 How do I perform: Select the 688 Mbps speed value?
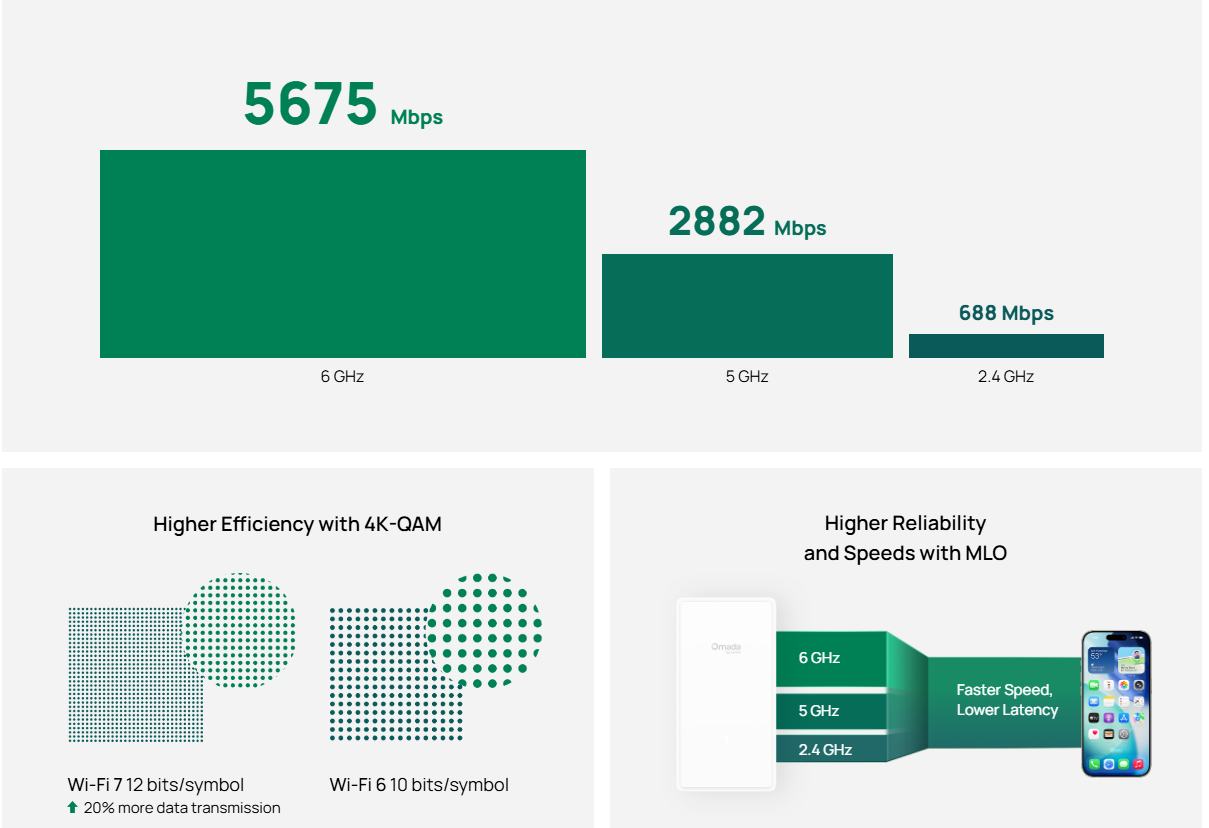1006,313
